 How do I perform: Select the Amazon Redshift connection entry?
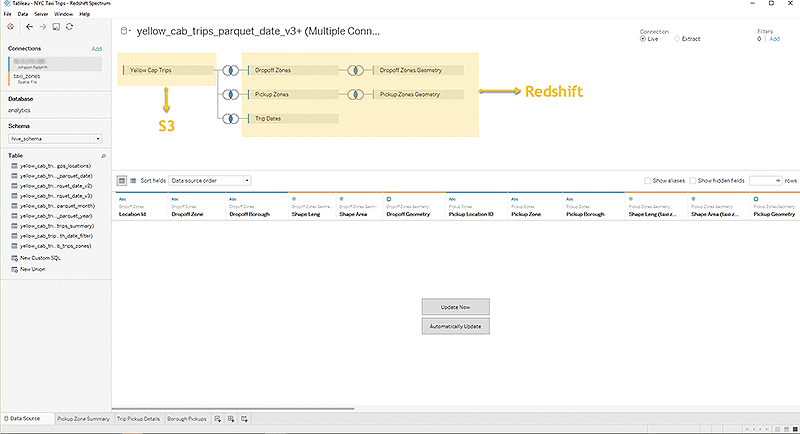pos(55,64)
